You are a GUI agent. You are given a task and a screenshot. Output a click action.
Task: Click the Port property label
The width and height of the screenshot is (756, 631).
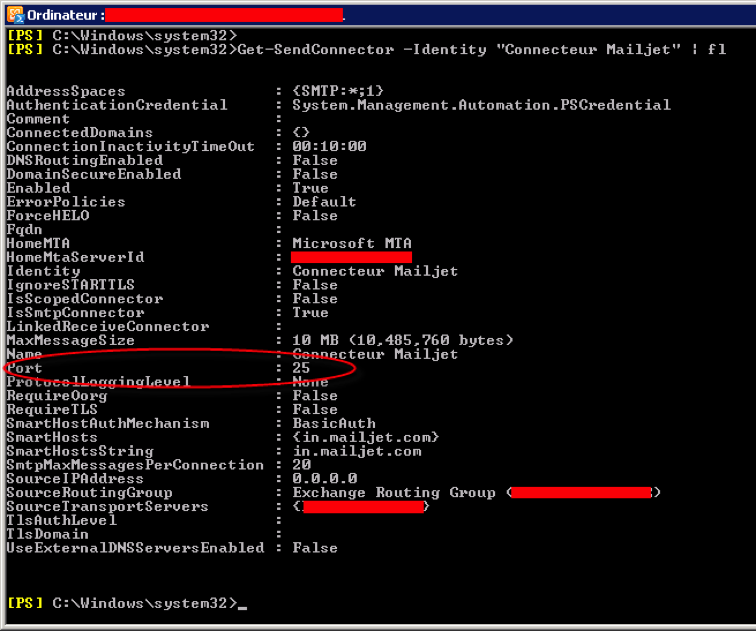coord(24,368)
